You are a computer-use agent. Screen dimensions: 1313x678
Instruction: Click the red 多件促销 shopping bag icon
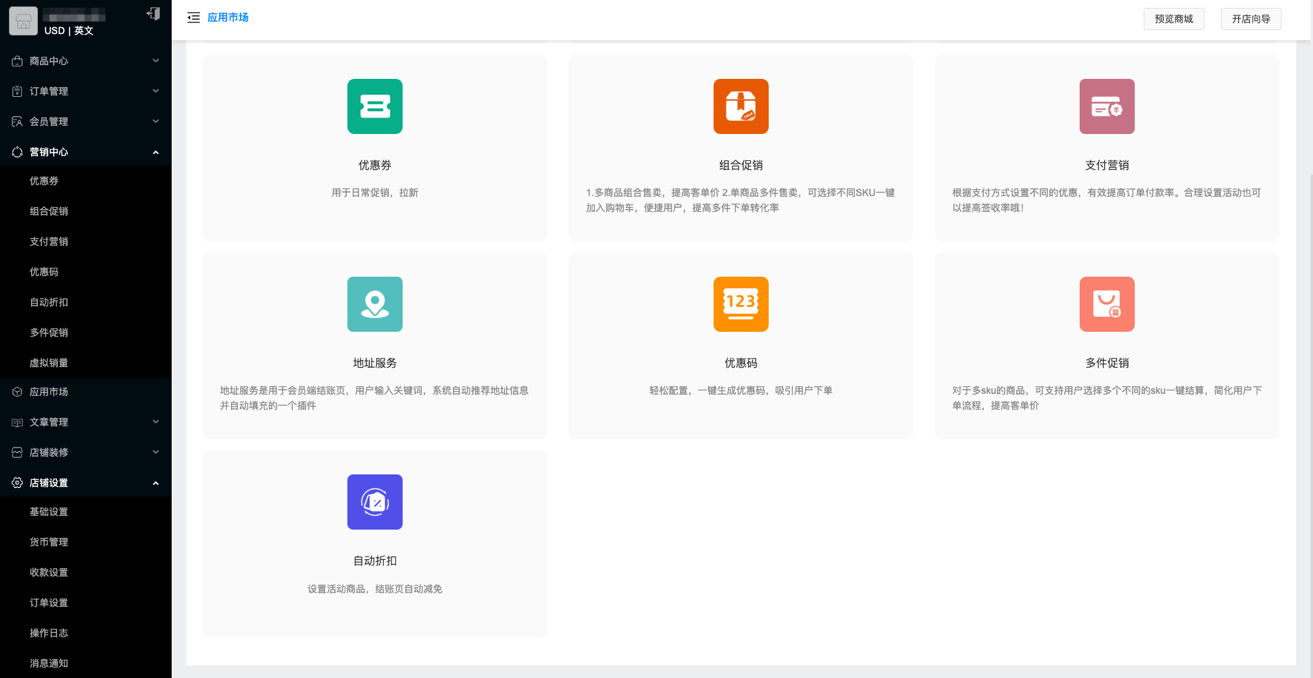point(1107,304)
